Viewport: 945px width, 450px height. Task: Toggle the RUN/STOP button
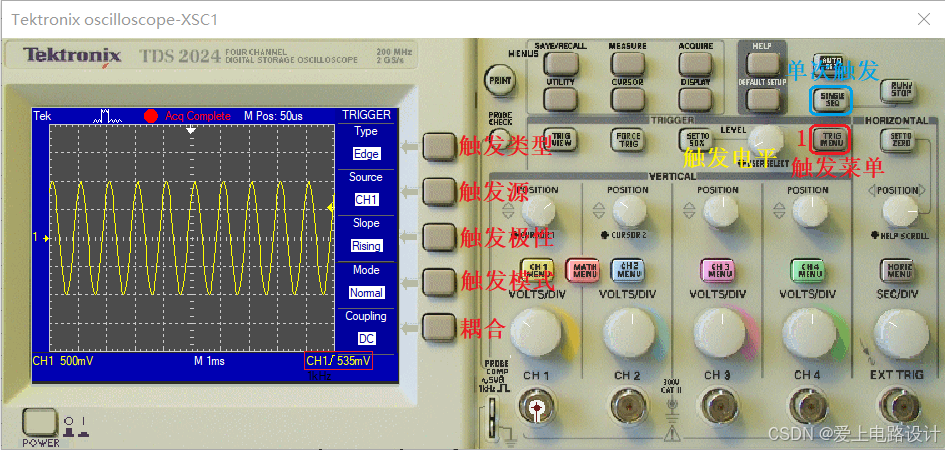897,91
